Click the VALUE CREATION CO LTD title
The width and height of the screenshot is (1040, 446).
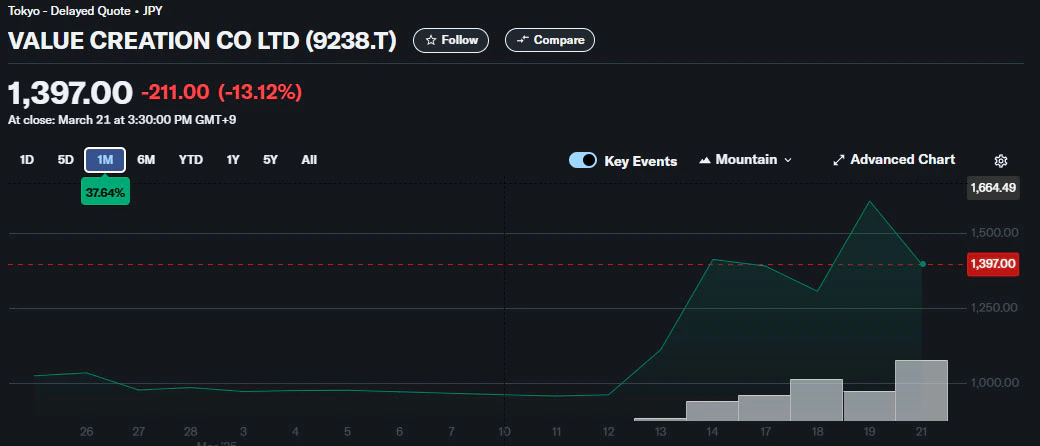202,41
